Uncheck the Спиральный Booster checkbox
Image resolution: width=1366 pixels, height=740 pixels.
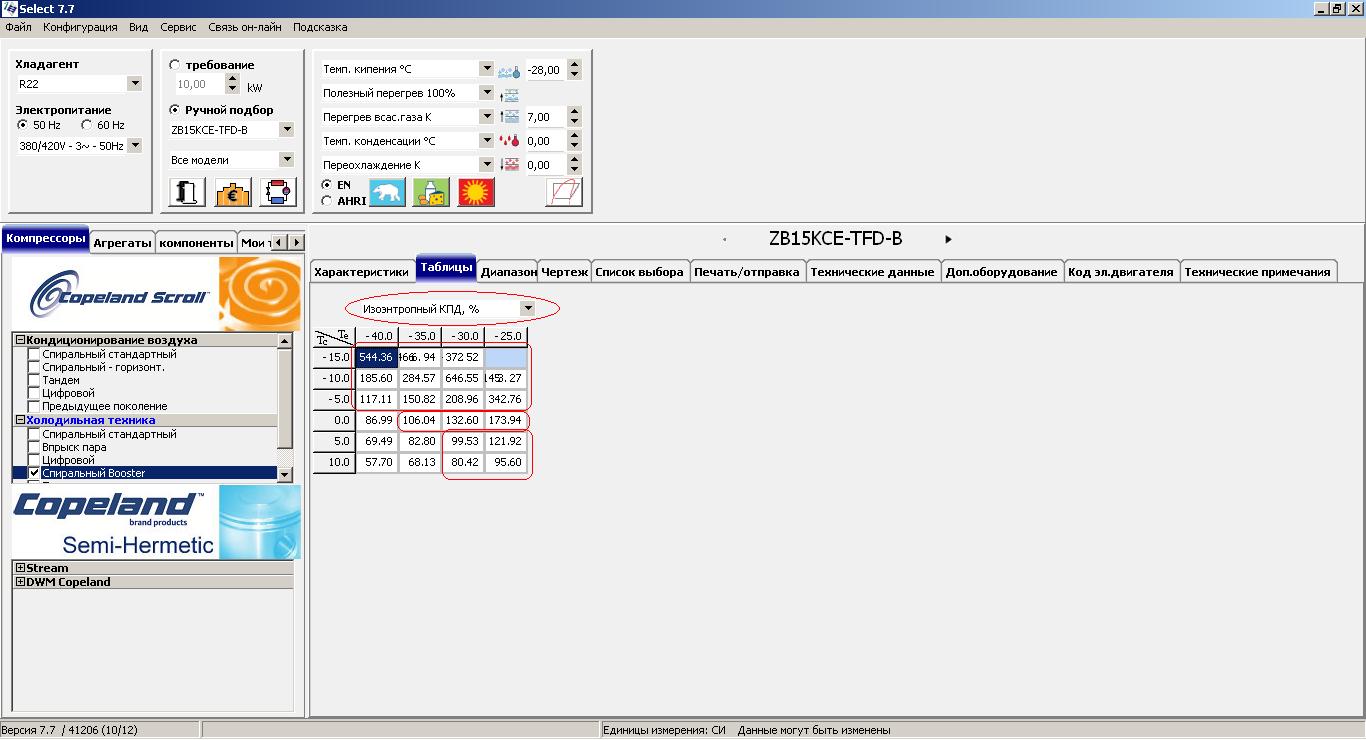34,473
